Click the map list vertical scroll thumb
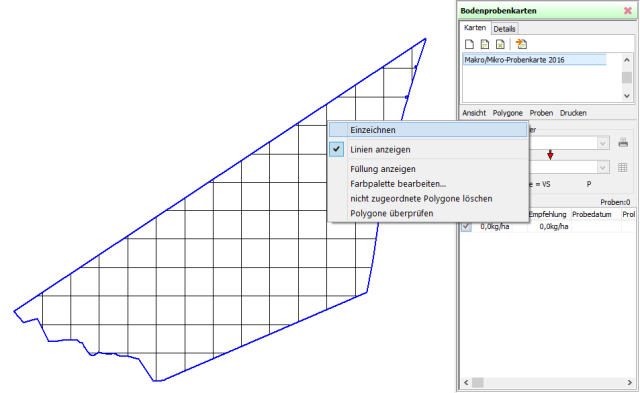 (x=627, y=78)
